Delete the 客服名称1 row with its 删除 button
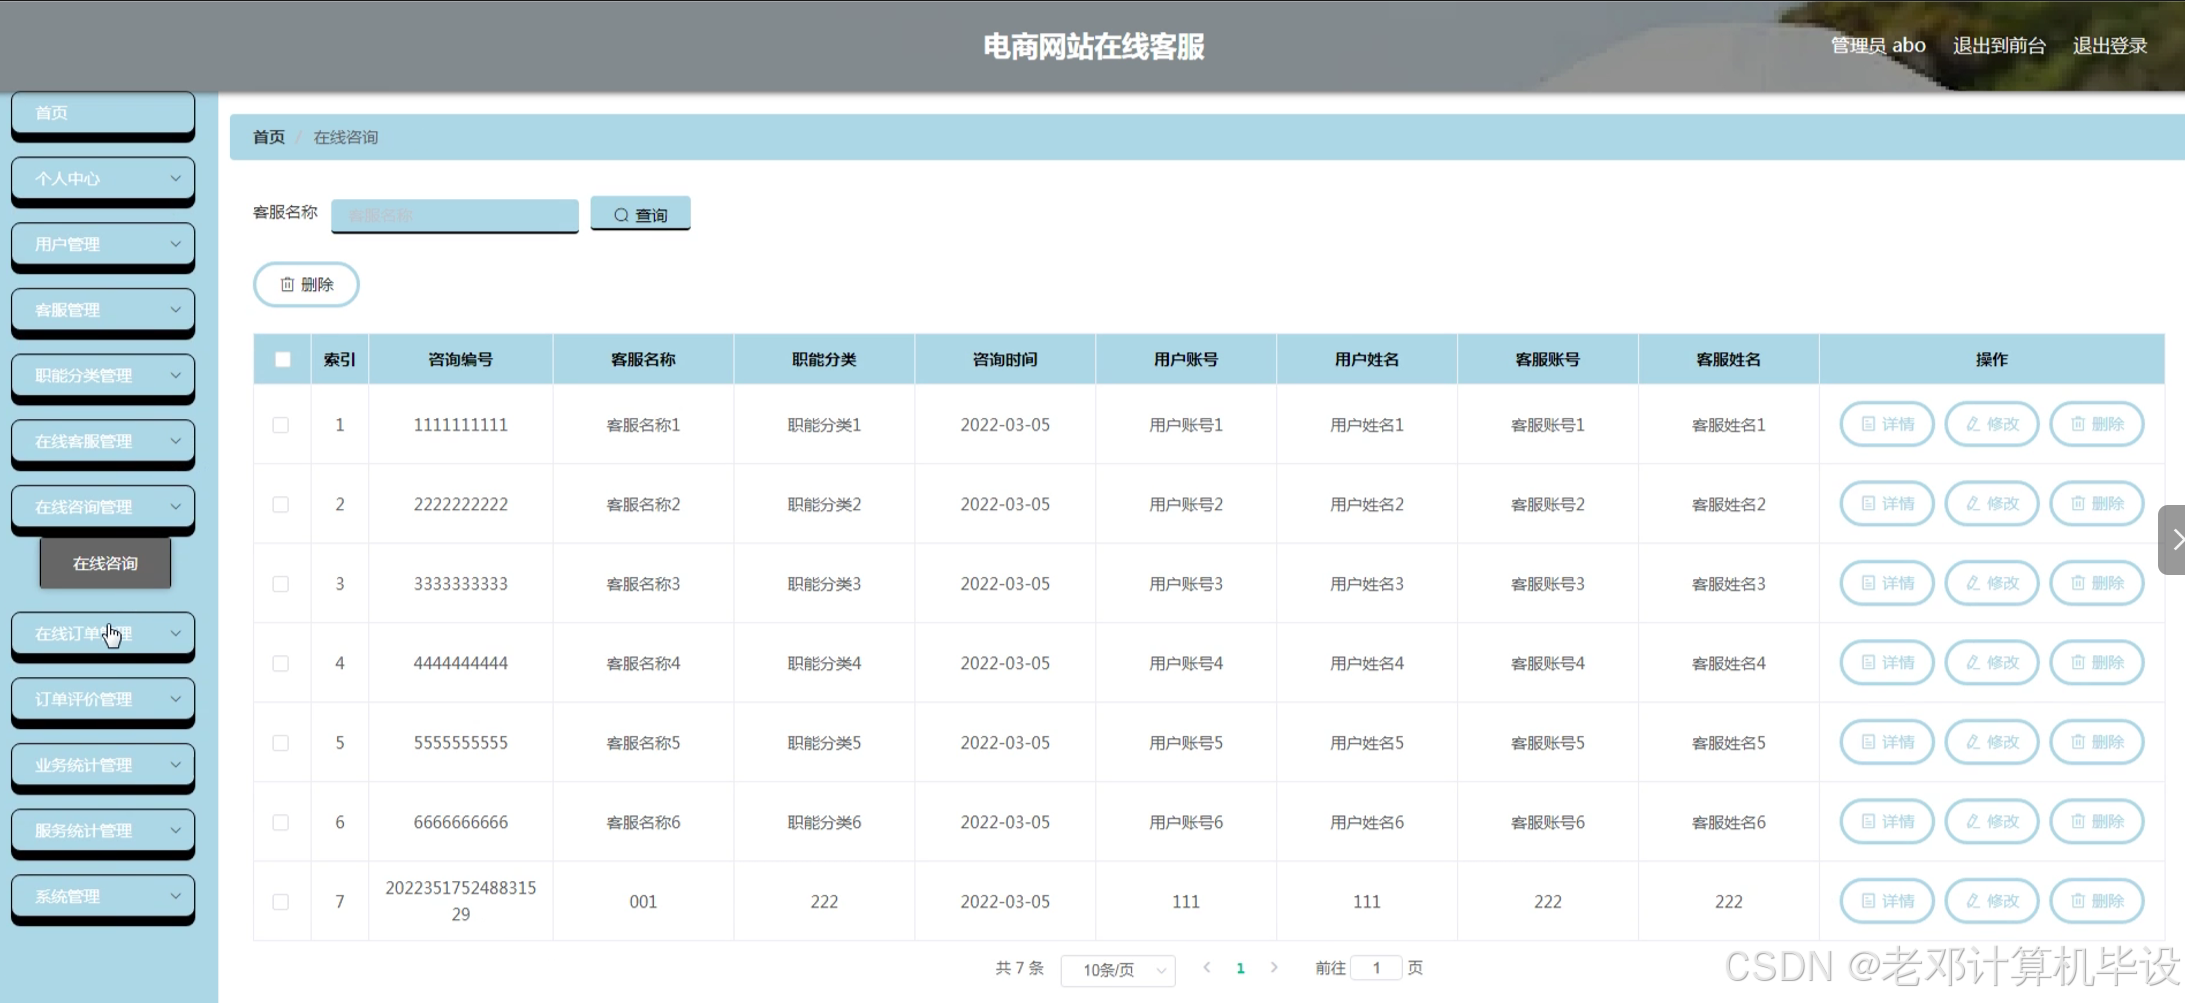 (x=2097, y=424)
